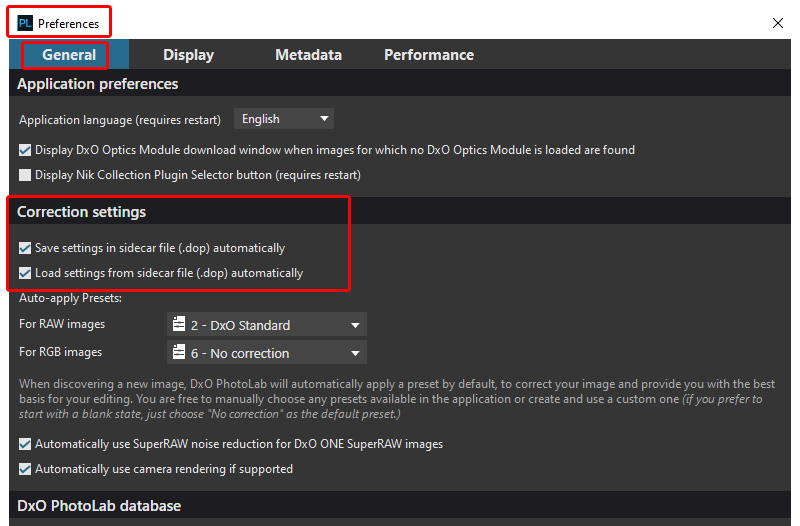Switch to the Display tab
The height and width of the screenshot is (526, 800).
click(188, 55)
